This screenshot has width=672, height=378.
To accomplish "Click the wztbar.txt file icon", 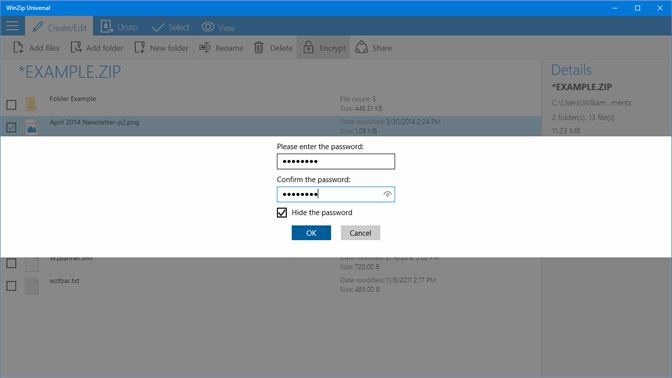I will [31, 285].
